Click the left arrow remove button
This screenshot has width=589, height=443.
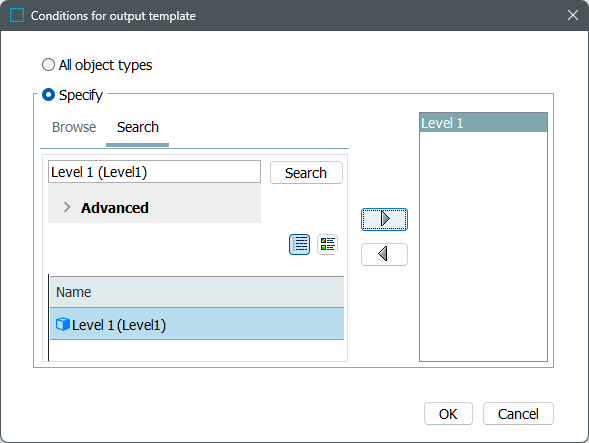384,254
